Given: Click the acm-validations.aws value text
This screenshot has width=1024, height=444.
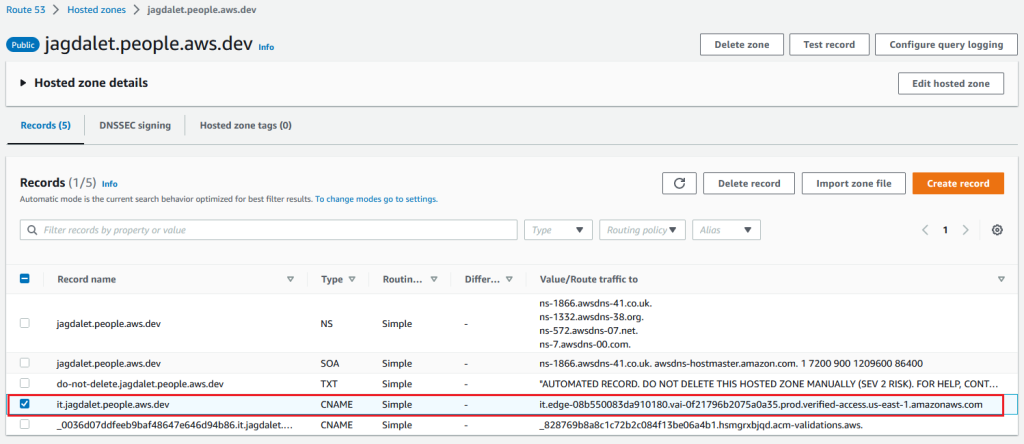Looking at the screenshot, I should click(x=701, y=424).
